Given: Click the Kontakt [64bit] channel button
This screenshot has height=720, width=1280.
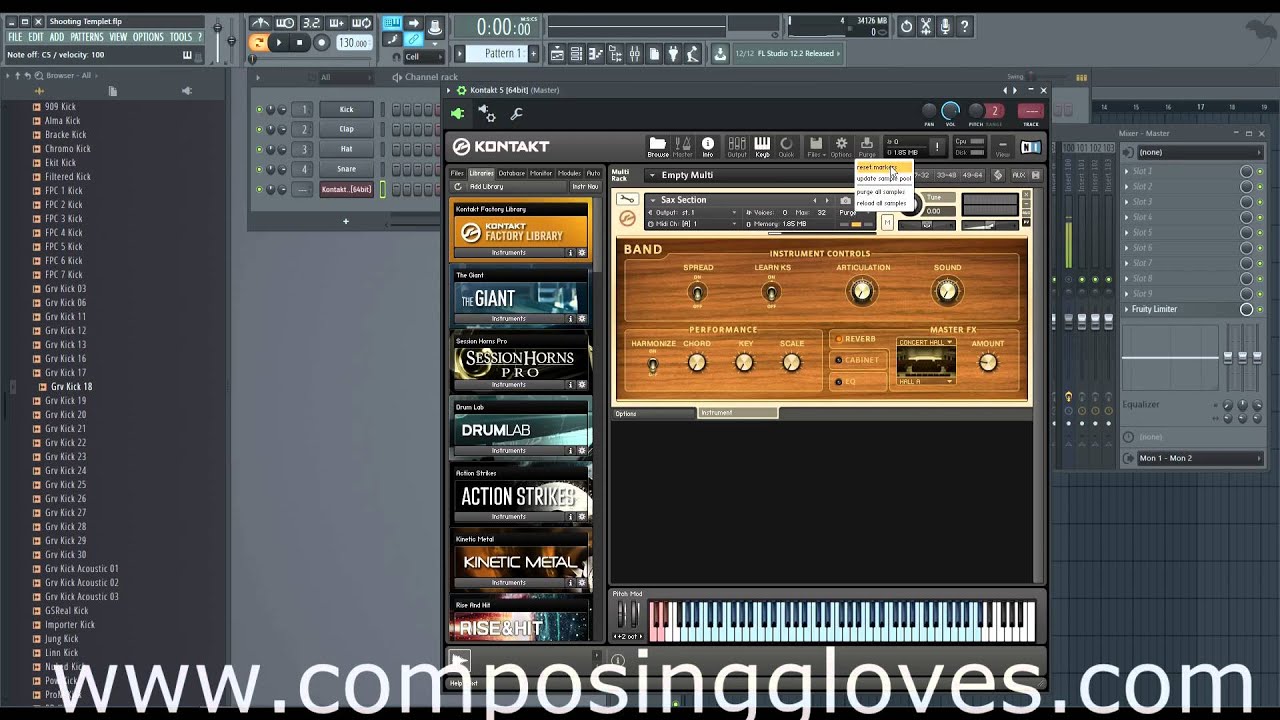Looking at the screenshot, I should point(346,190).
